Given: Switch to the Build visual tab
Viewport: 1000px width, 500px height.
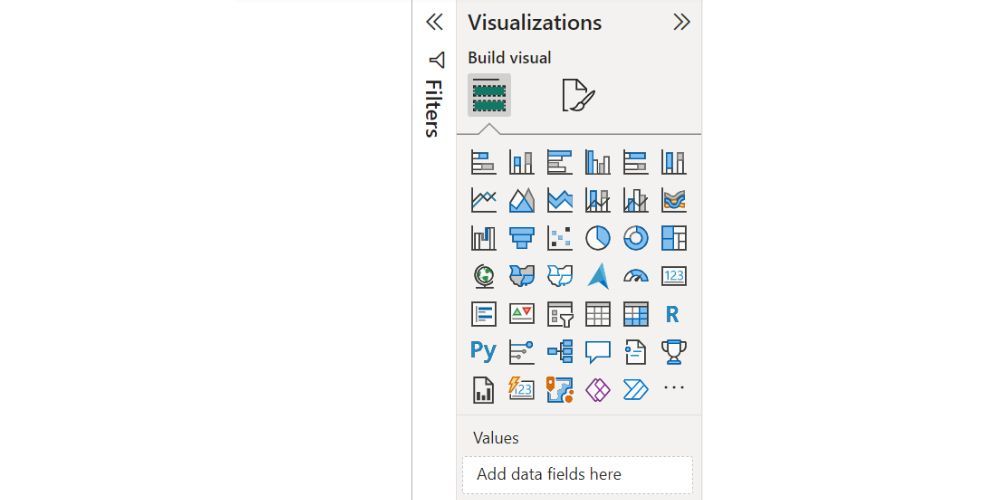Looking at the screenshot, I should pos(489,96).
